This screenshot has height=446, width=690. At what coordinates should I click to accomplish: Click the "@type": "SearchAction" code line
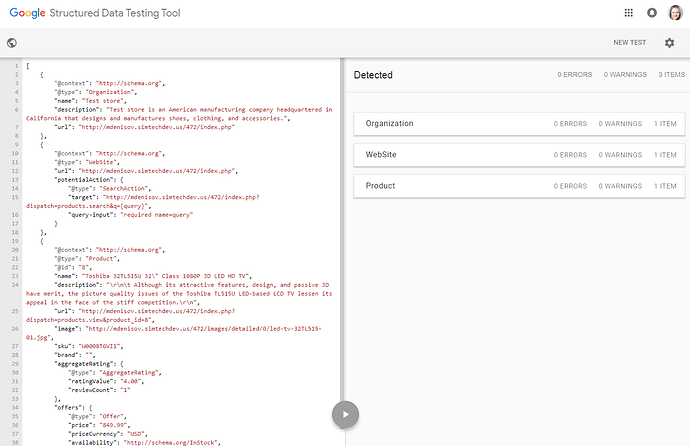pos(110,188)
